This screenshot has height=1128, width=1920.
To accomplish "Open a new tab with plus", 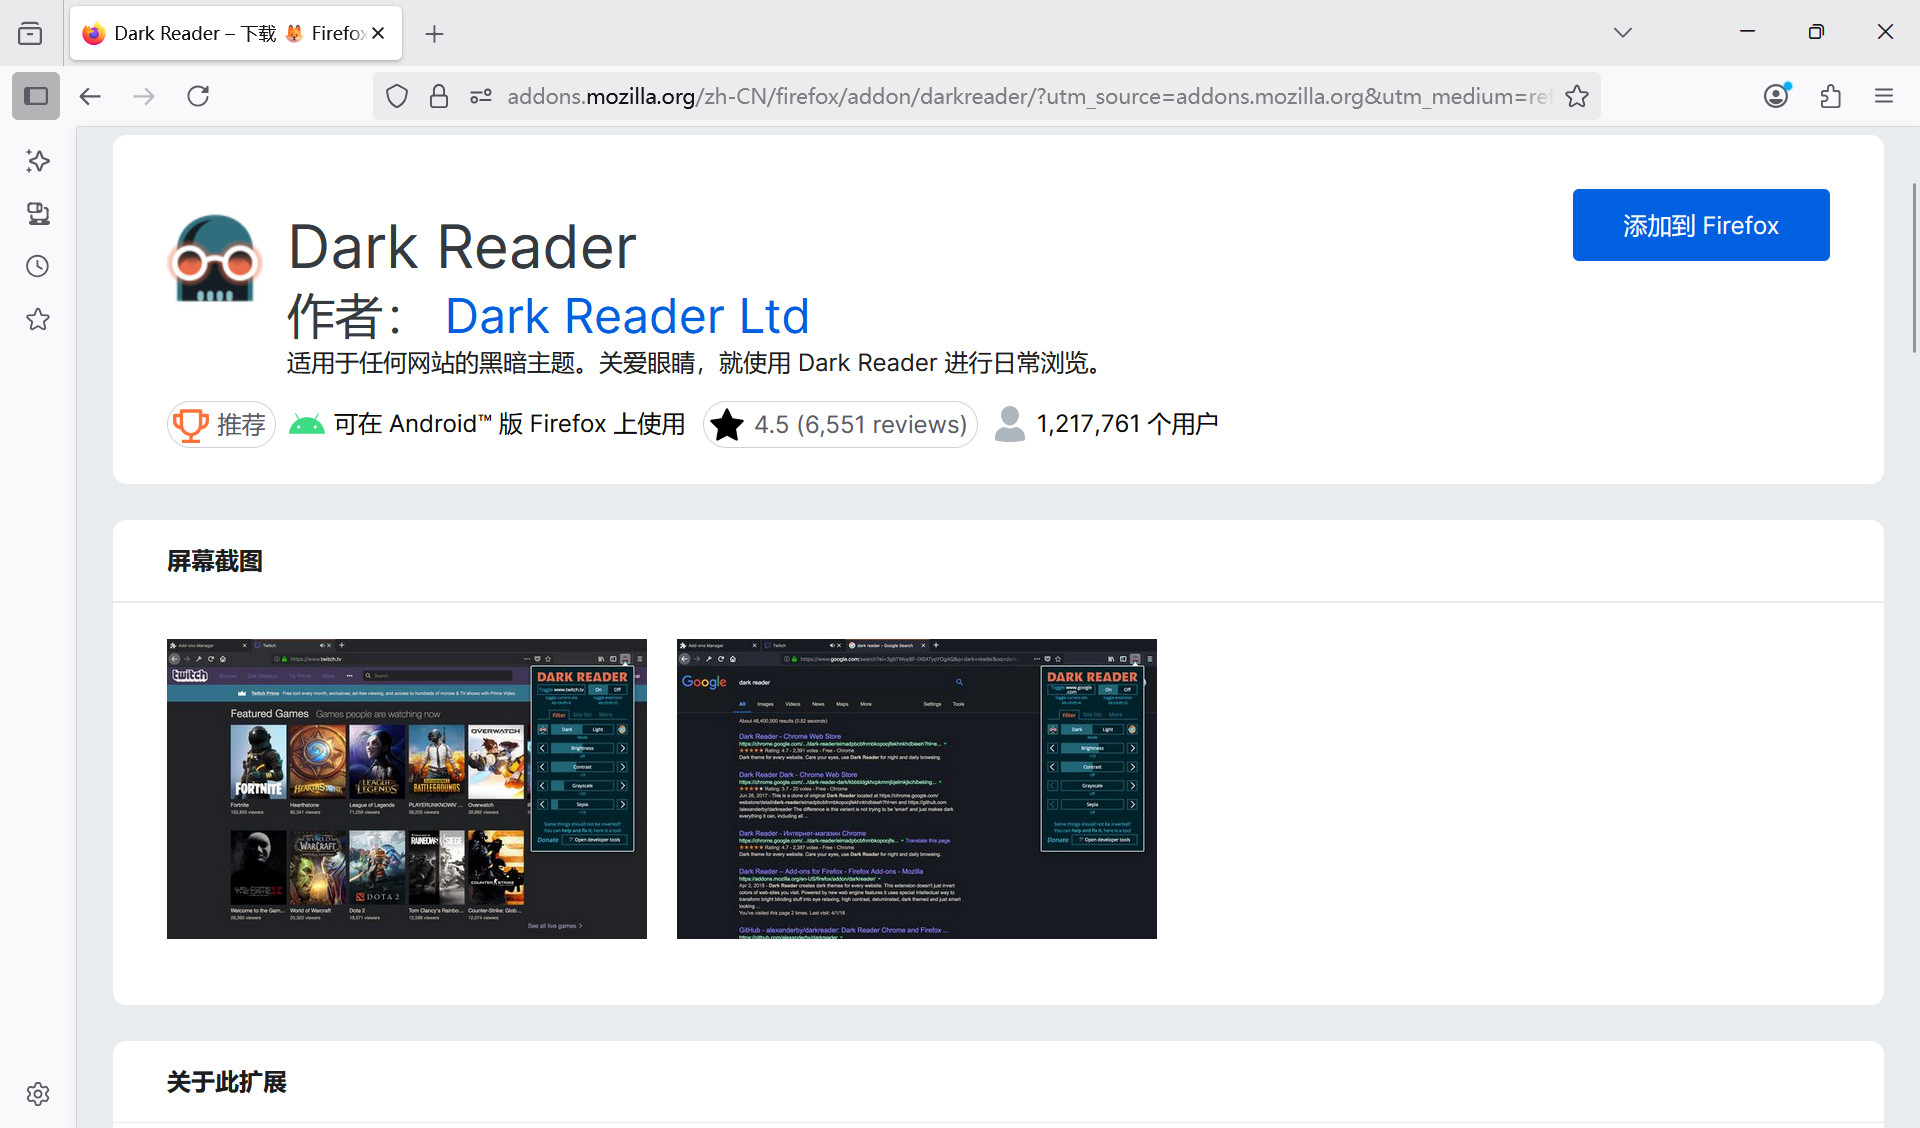I will pos(434,34).
